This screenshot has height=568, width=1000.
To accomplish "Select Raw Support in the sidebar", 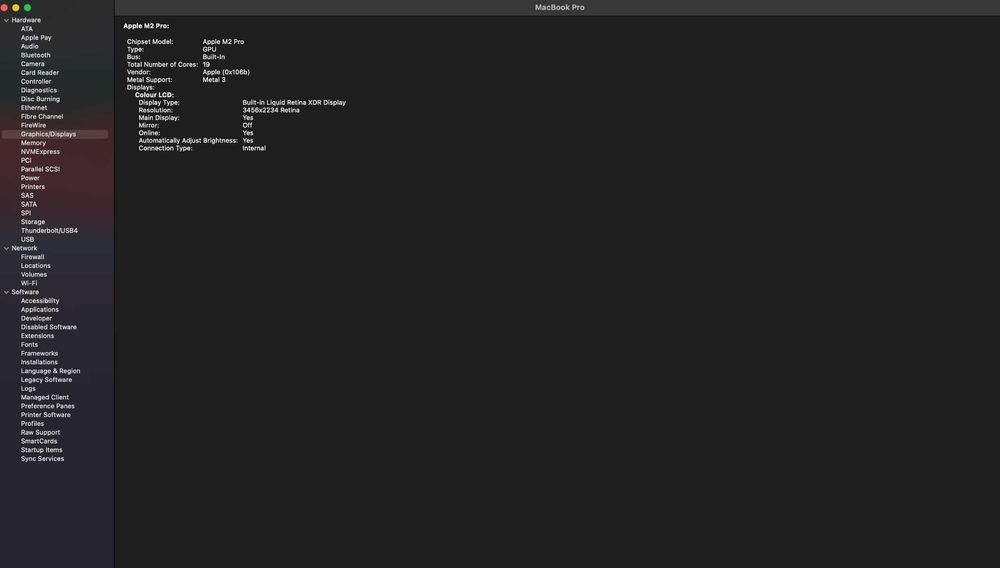I will tap(40, 433).
